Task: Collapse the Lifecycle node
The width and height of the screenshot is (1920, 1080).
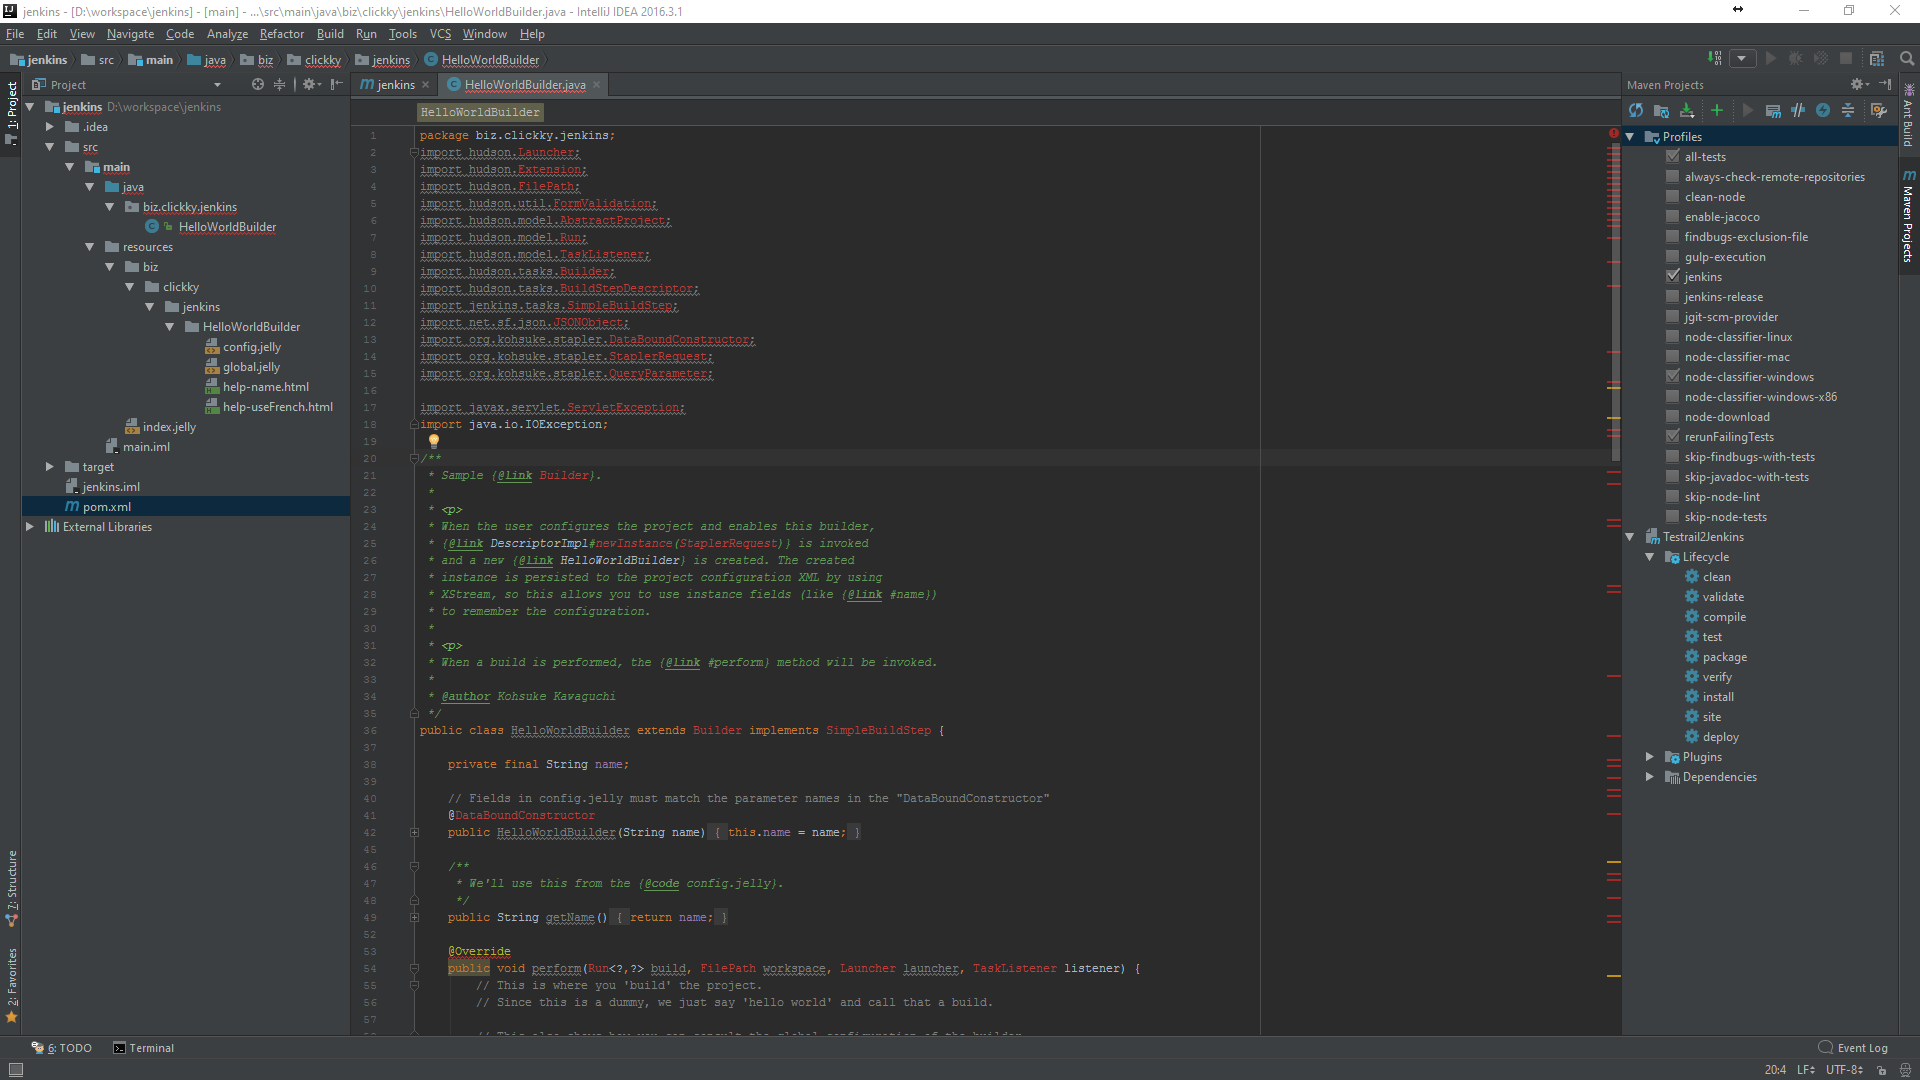Action: click(x=1650, y=557)
